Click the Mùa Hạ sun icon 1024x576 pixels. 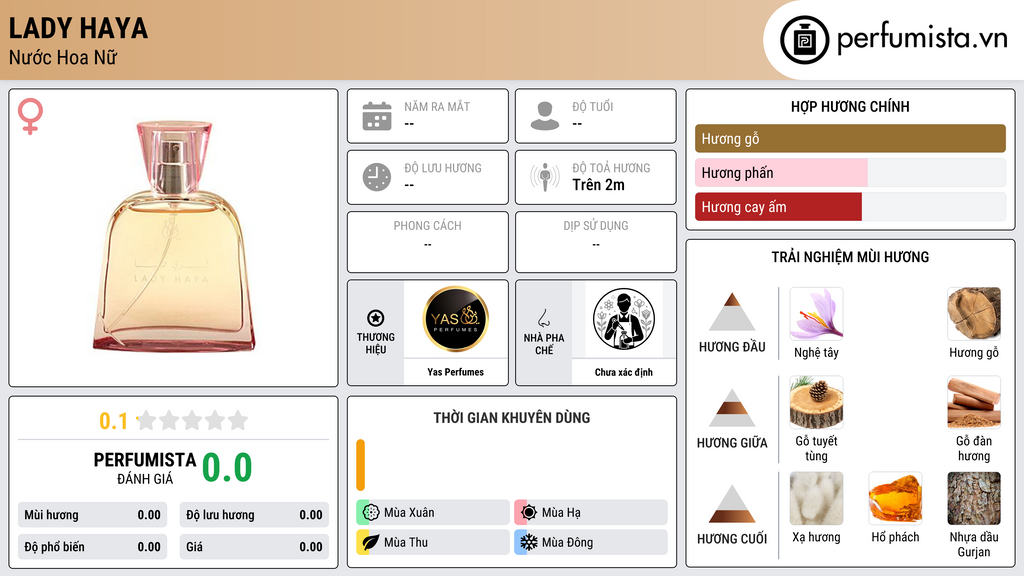[529, 513]
